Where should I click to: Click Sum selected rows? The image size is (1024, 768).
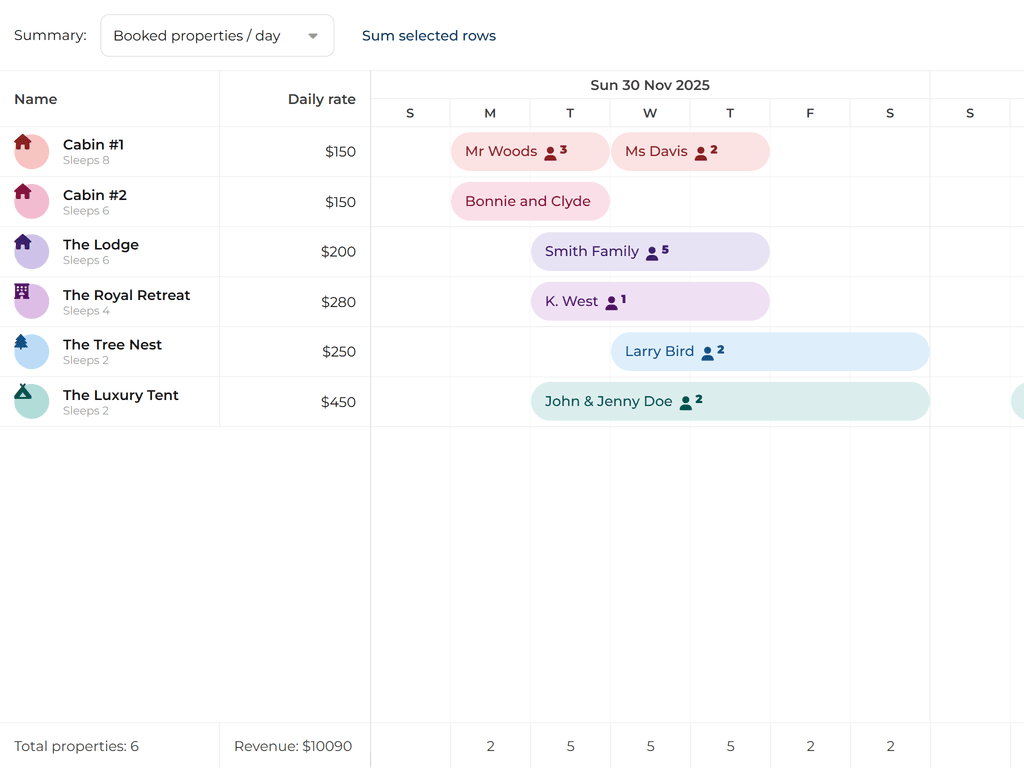click(428, 36)
